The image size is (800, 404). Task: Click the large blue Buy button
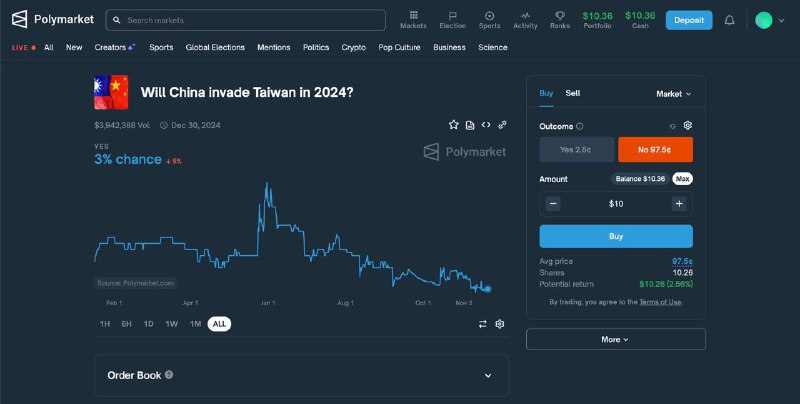coord(616,236)
